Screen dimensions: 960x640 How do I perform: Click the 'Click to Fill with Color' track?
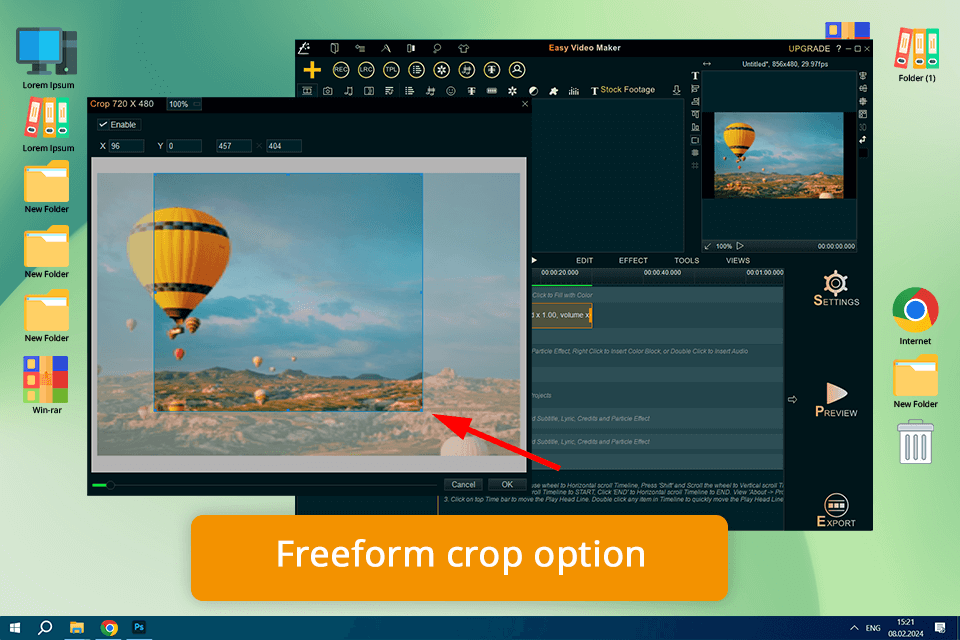click(657, 295)
